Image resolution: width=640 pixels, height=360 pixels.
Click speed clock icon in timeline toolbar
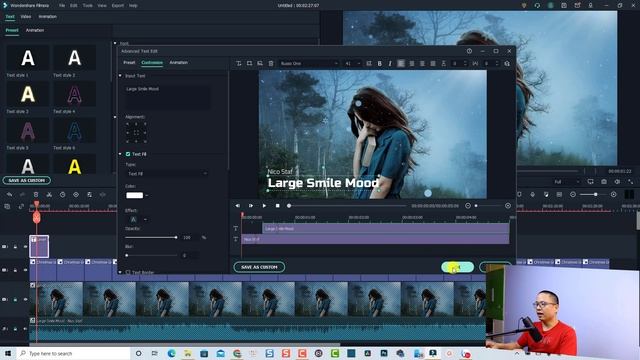(x=62, y=195)
